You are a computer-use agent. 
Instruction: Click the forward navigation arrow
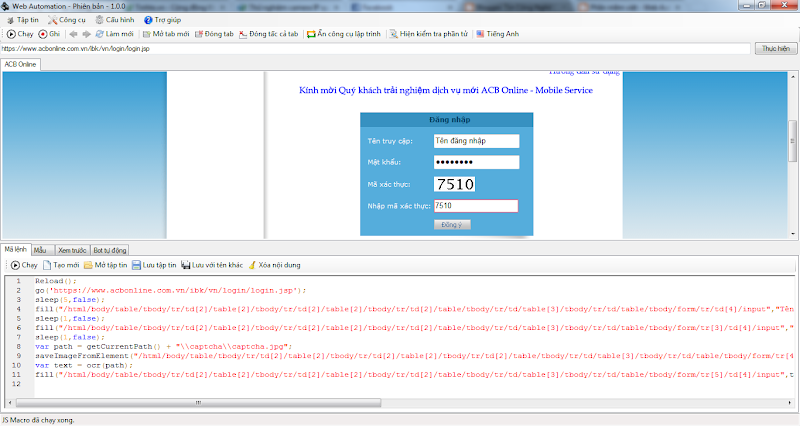click(86, 34)
